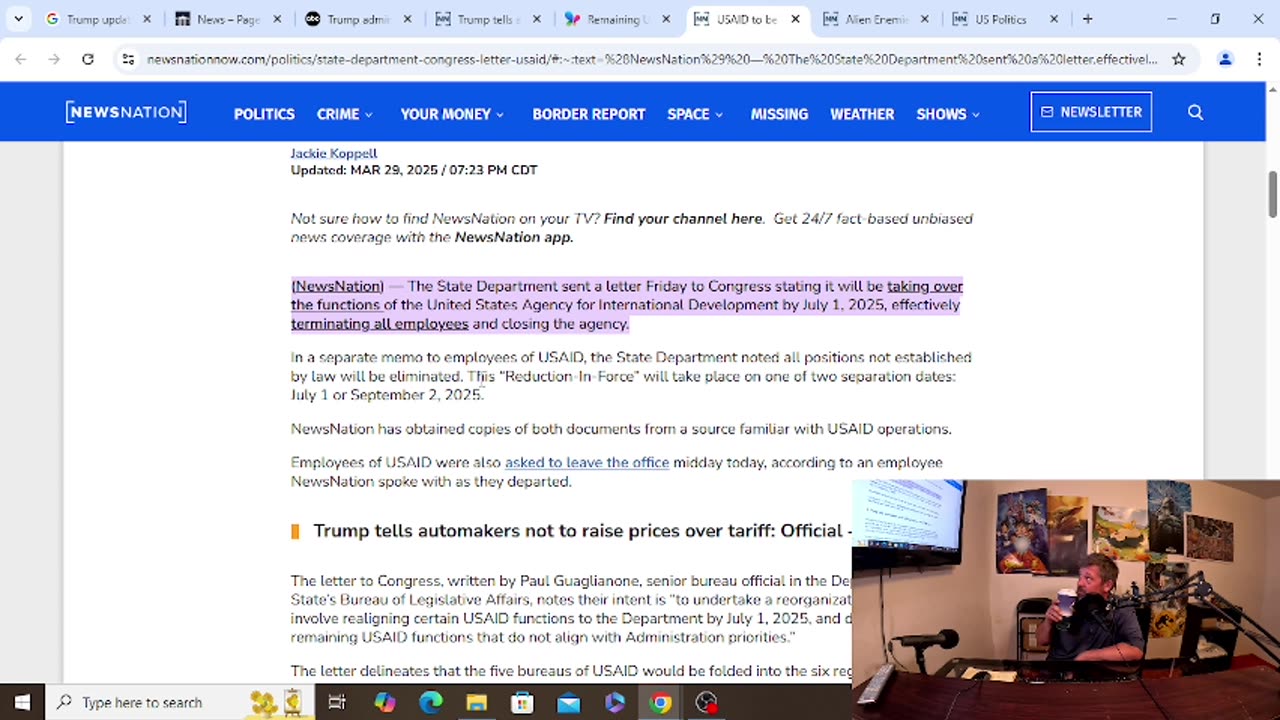Click the NEWSLETTER button

tap(1091, 112)
